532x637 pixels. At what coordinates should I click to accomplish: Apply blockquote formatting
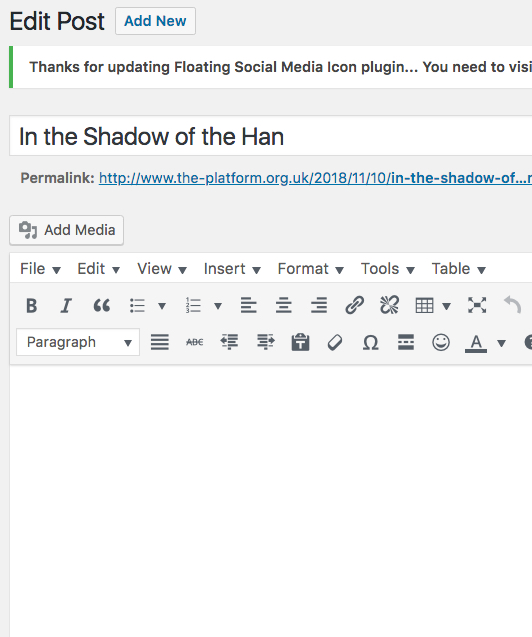(102, 306)
